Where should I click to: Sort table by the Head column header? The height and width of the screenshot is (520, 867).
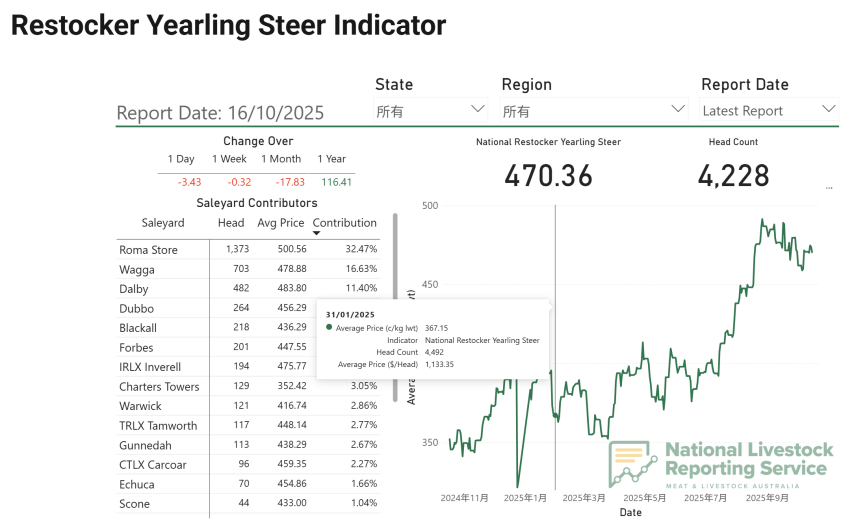pyautogui.click(x=231, y=223)
